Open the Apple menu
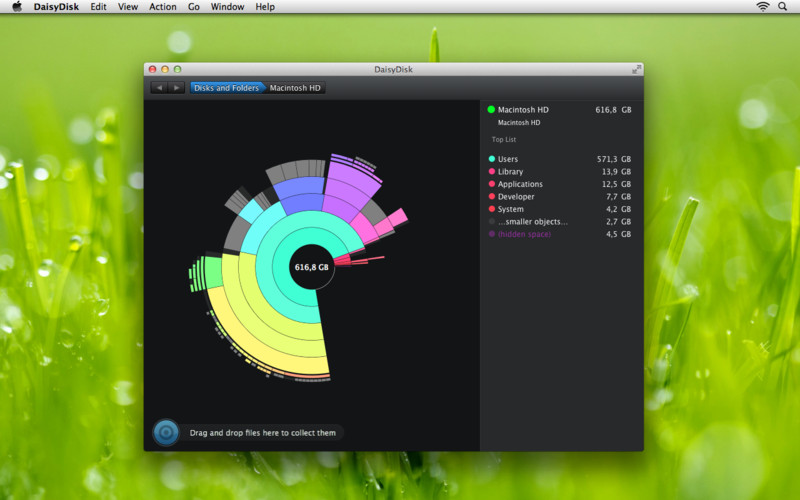This screenshot has width=800, height=500. click(16, 6)
